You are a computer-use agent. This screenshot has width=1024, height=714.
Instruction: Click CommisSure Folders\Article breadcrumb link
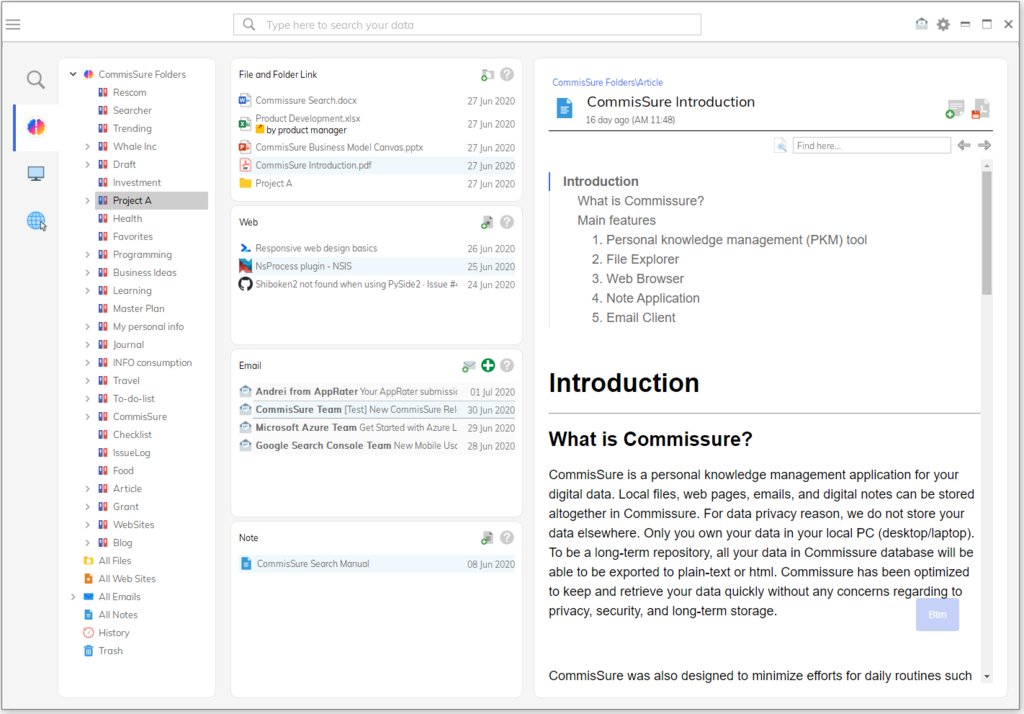click(x=607, y=82)
